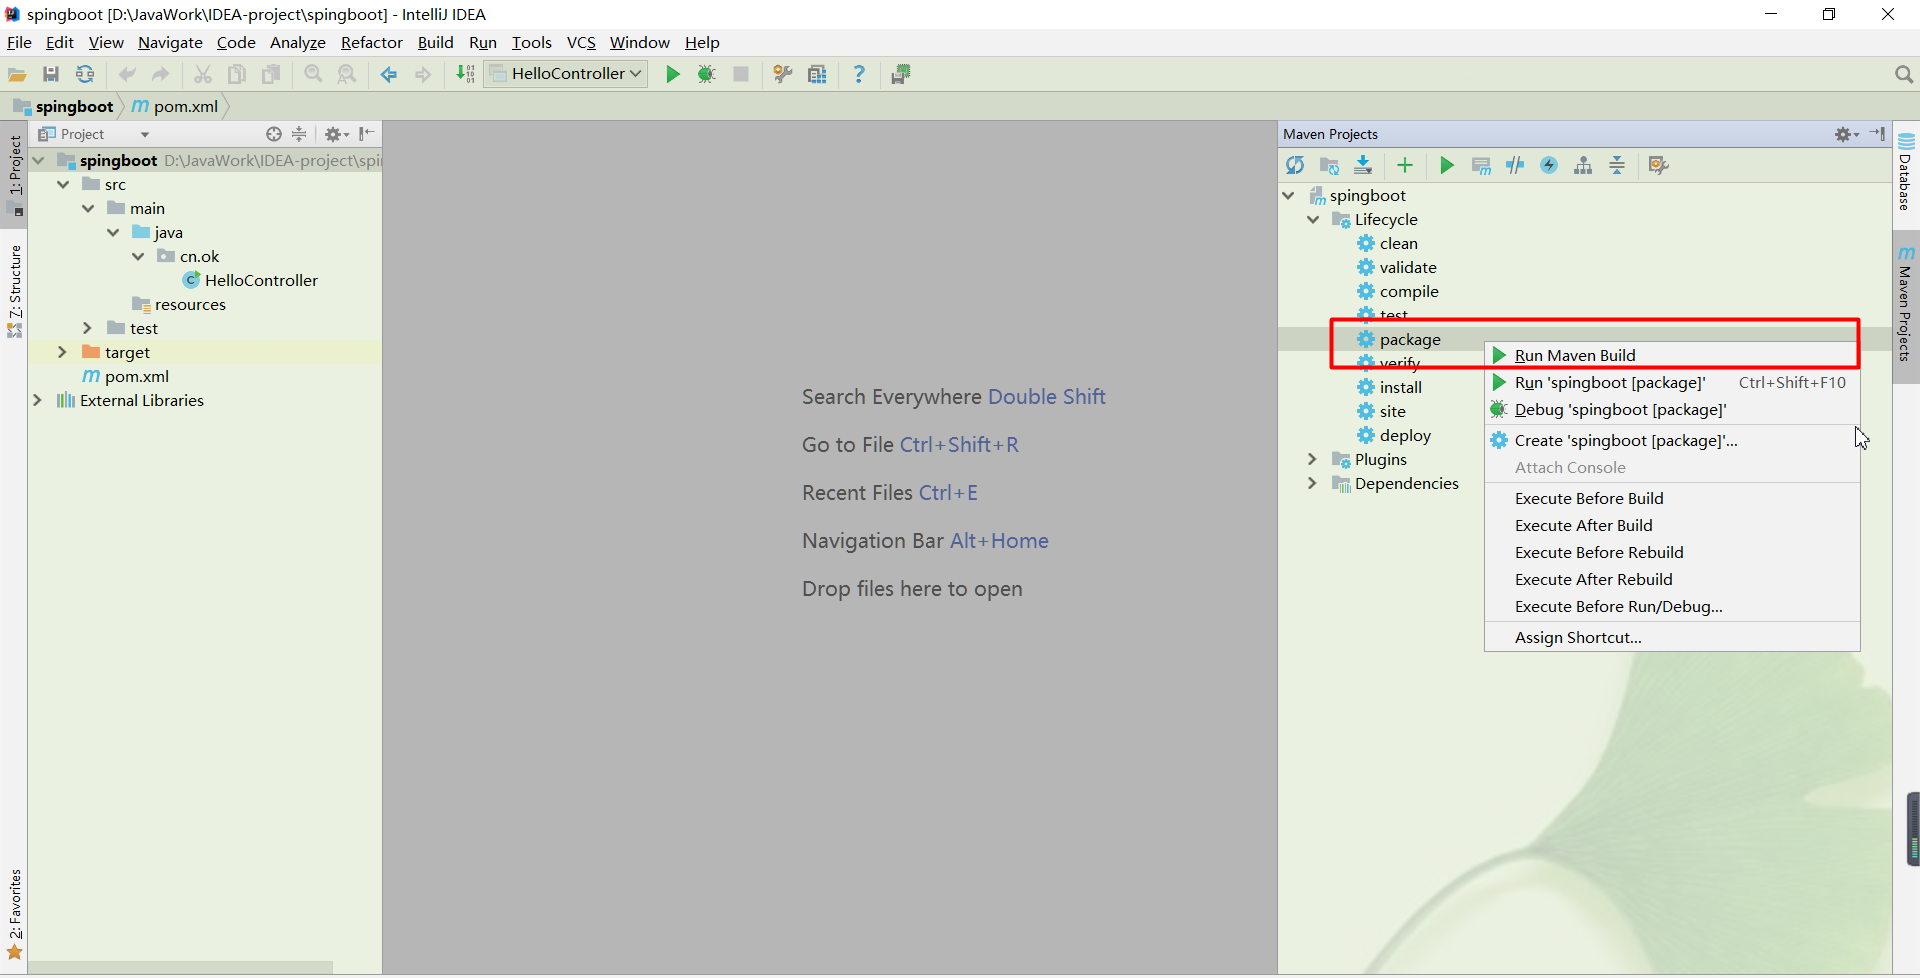
Task: Collapse all in Maven Projects toolbar
Action: point(1617,165)
